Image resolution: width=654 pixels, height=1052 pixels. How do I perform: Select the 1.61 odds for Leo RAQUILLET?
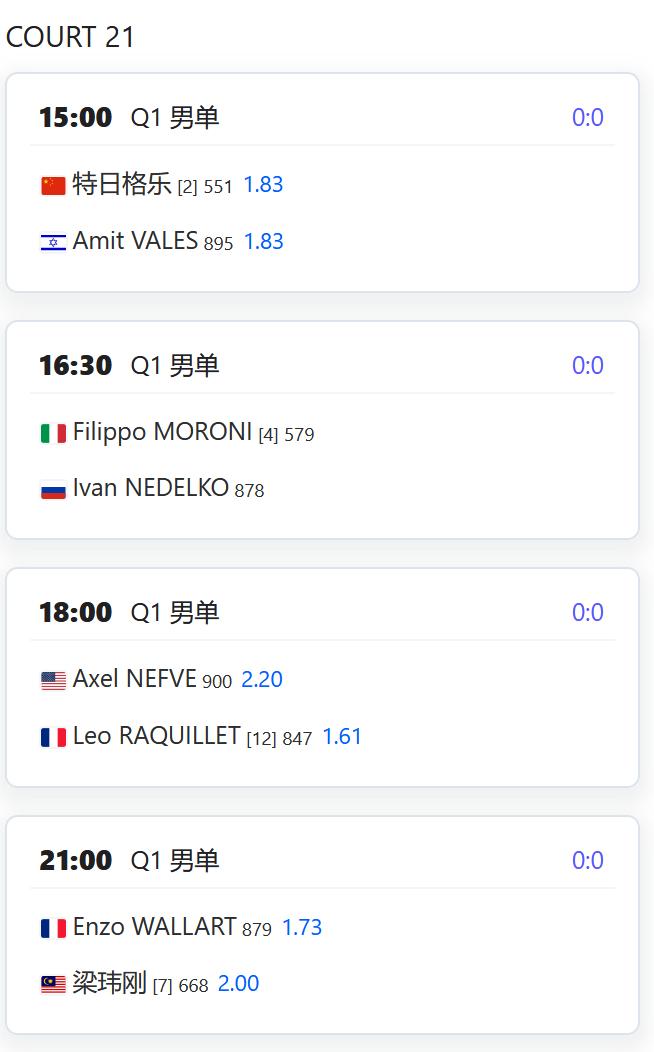pyautogui.click(x=342, y=737)
